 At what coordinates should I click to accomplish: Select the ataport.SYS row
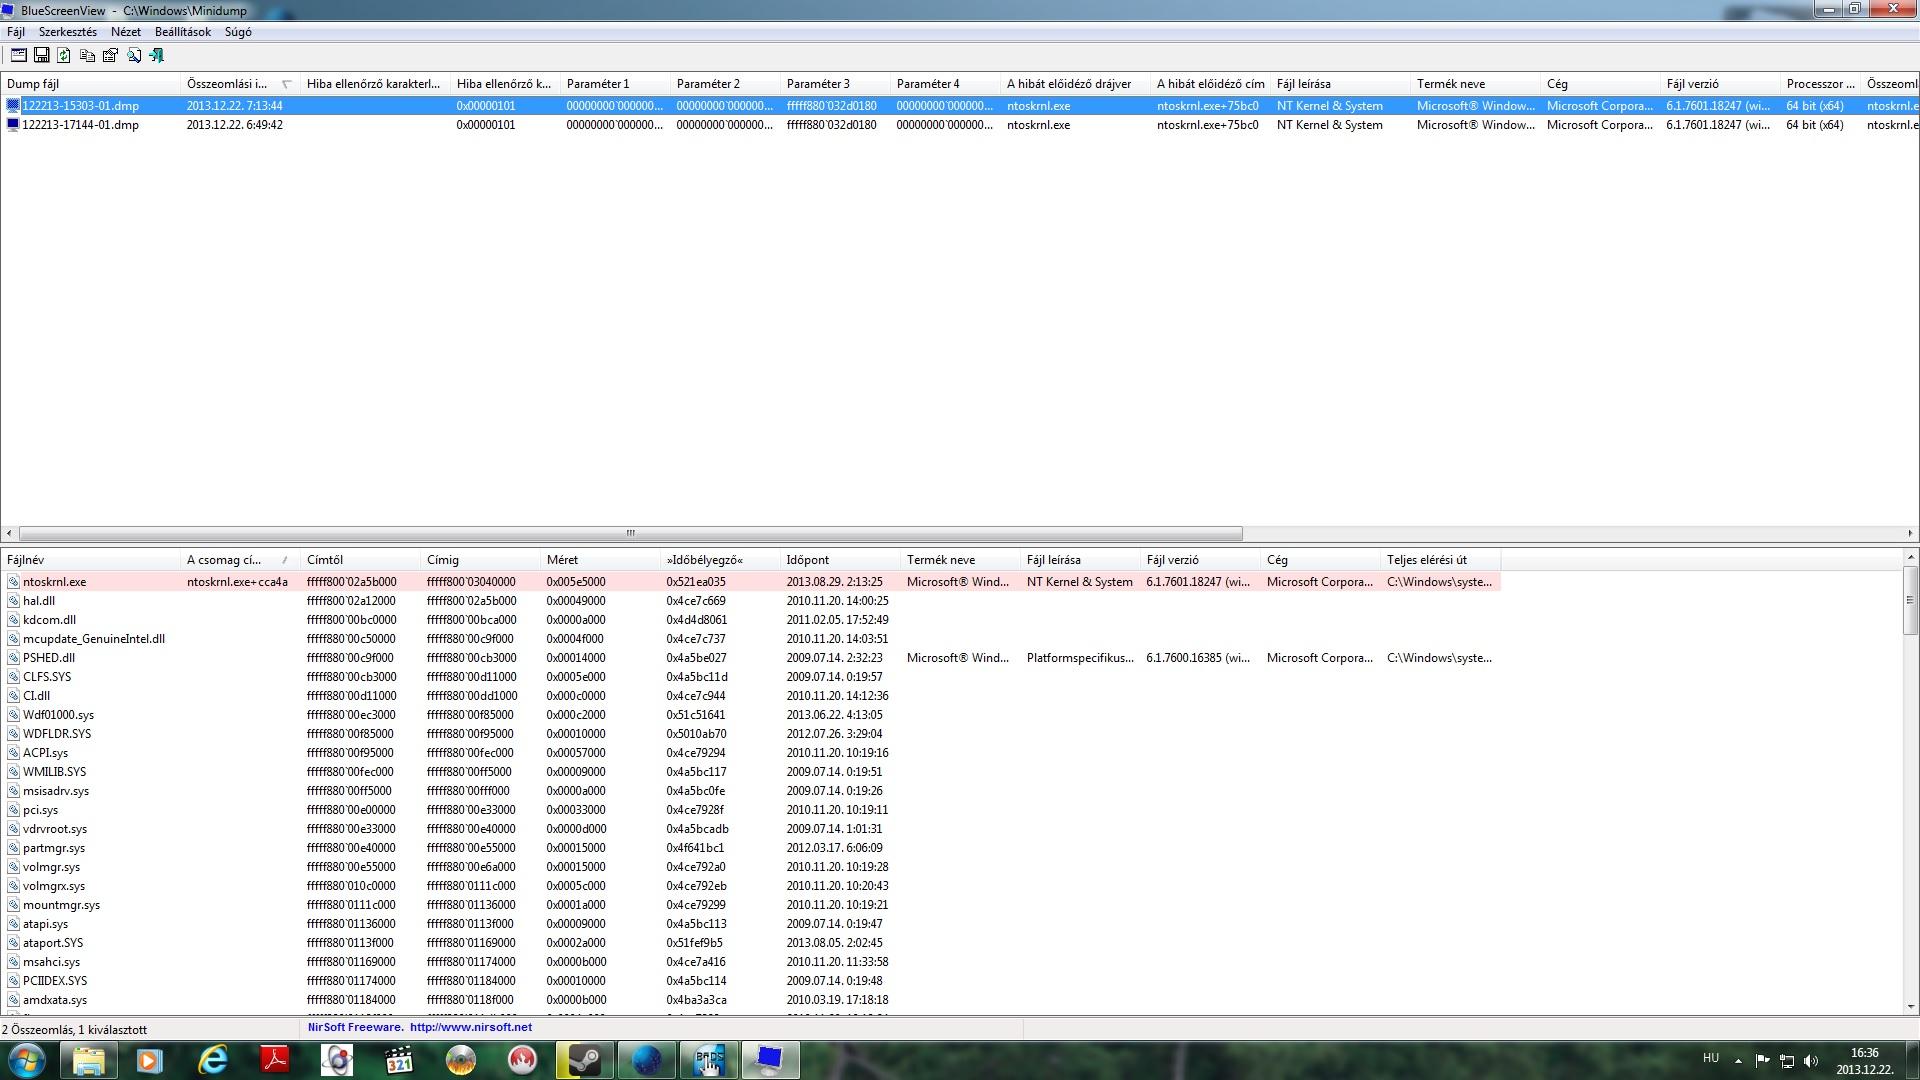750,943
